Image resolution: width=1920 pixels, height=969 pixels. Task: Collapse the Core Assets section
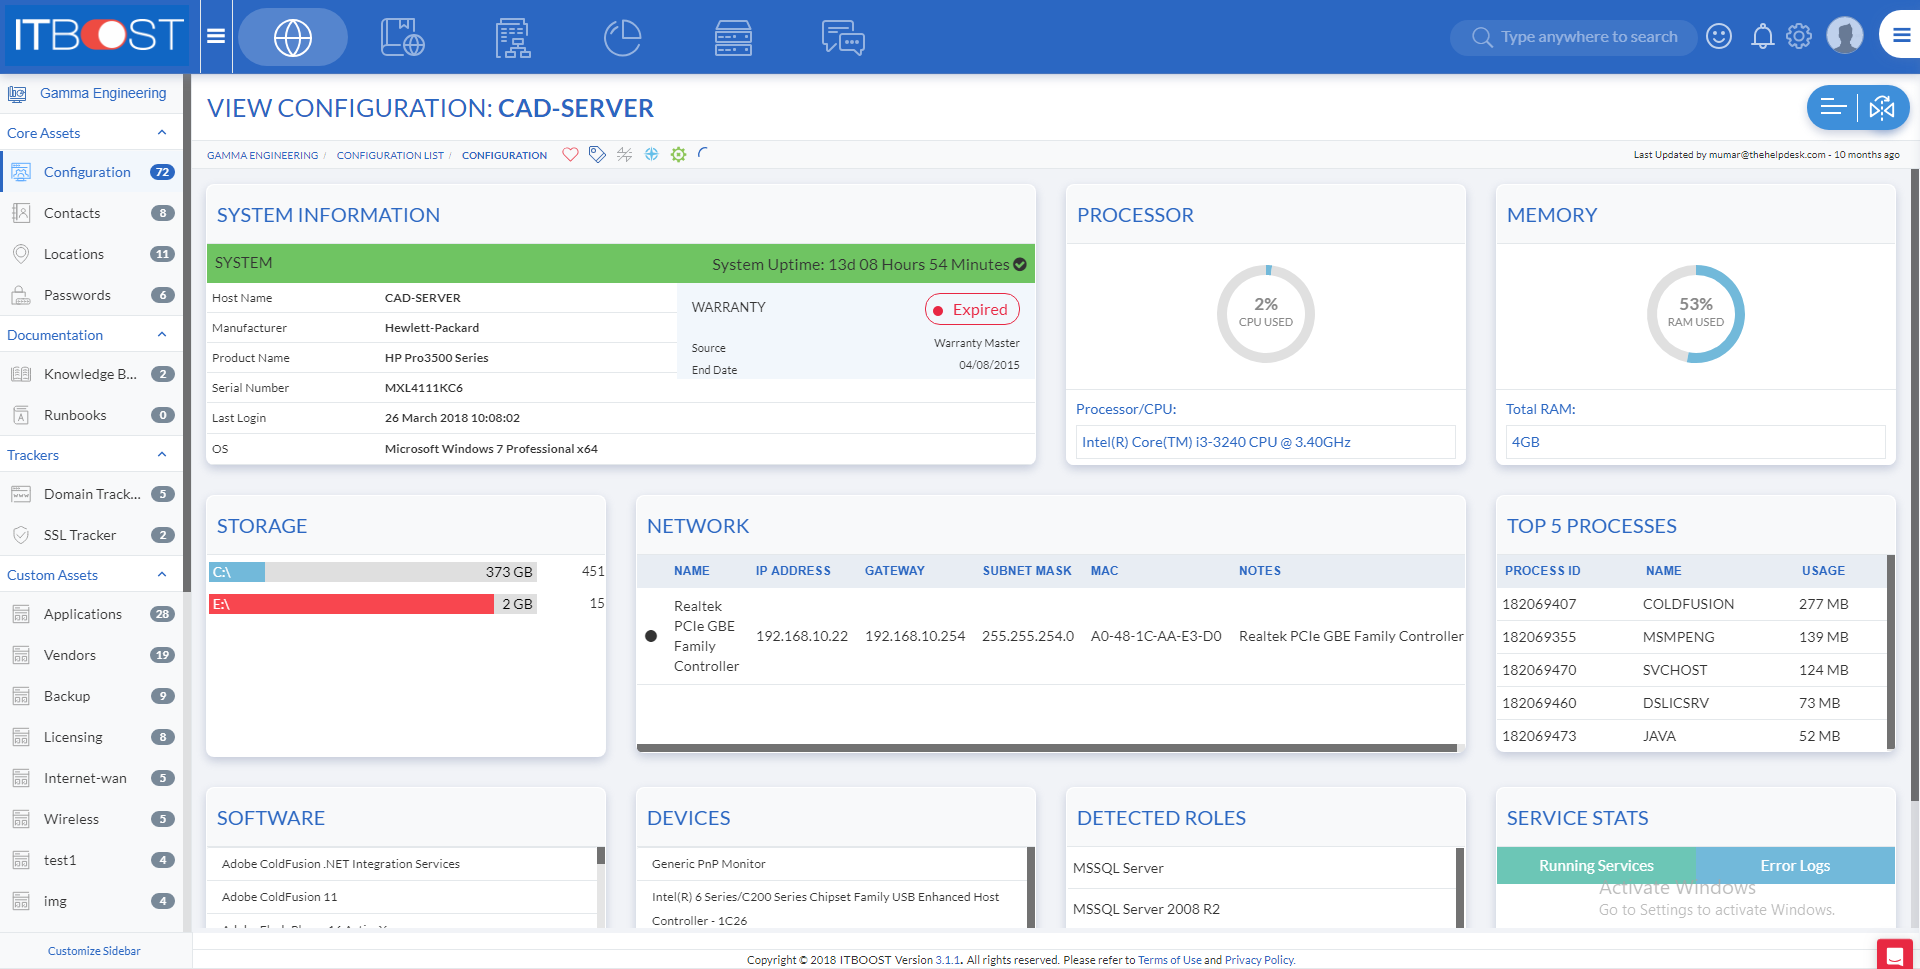click(161, 132)
